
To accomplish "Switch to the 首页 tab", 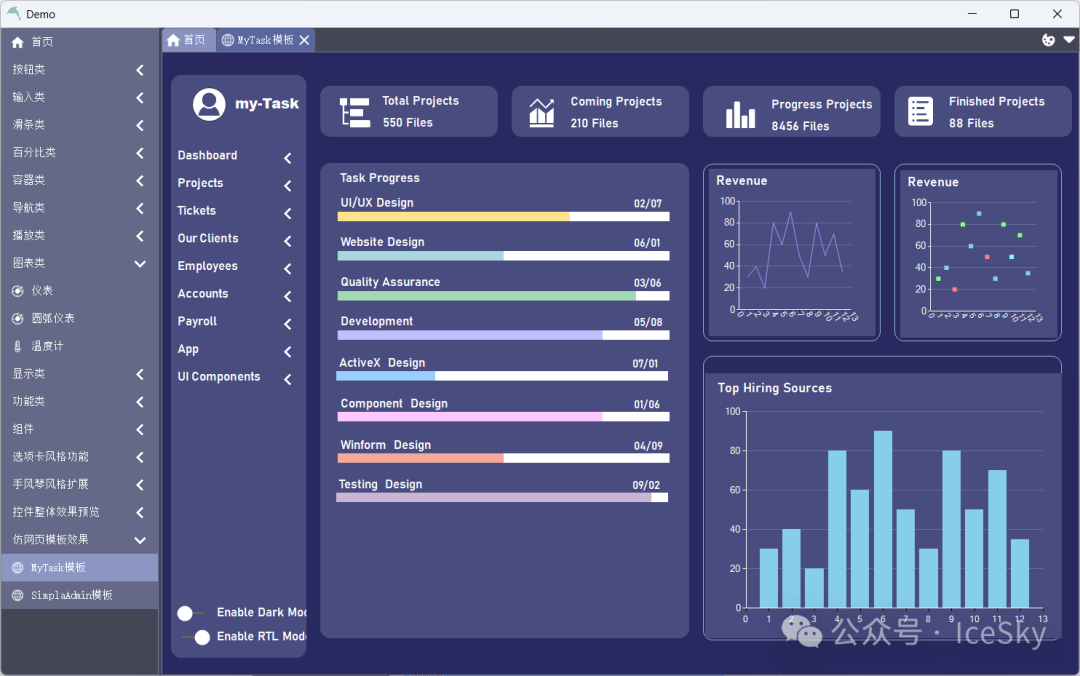I will tap(187, 40).
